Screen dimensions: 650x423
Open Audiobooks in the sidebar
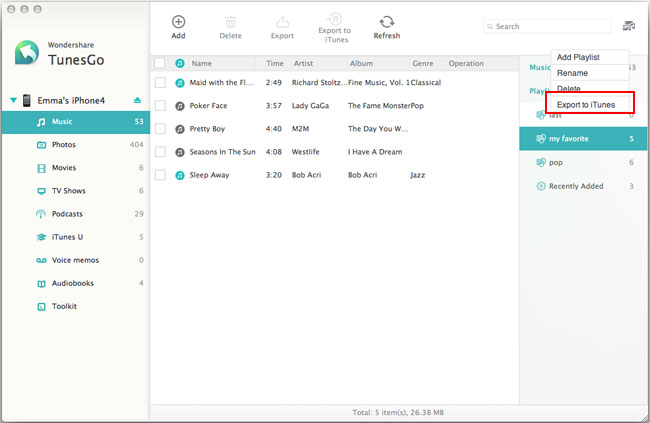[76, 283]
